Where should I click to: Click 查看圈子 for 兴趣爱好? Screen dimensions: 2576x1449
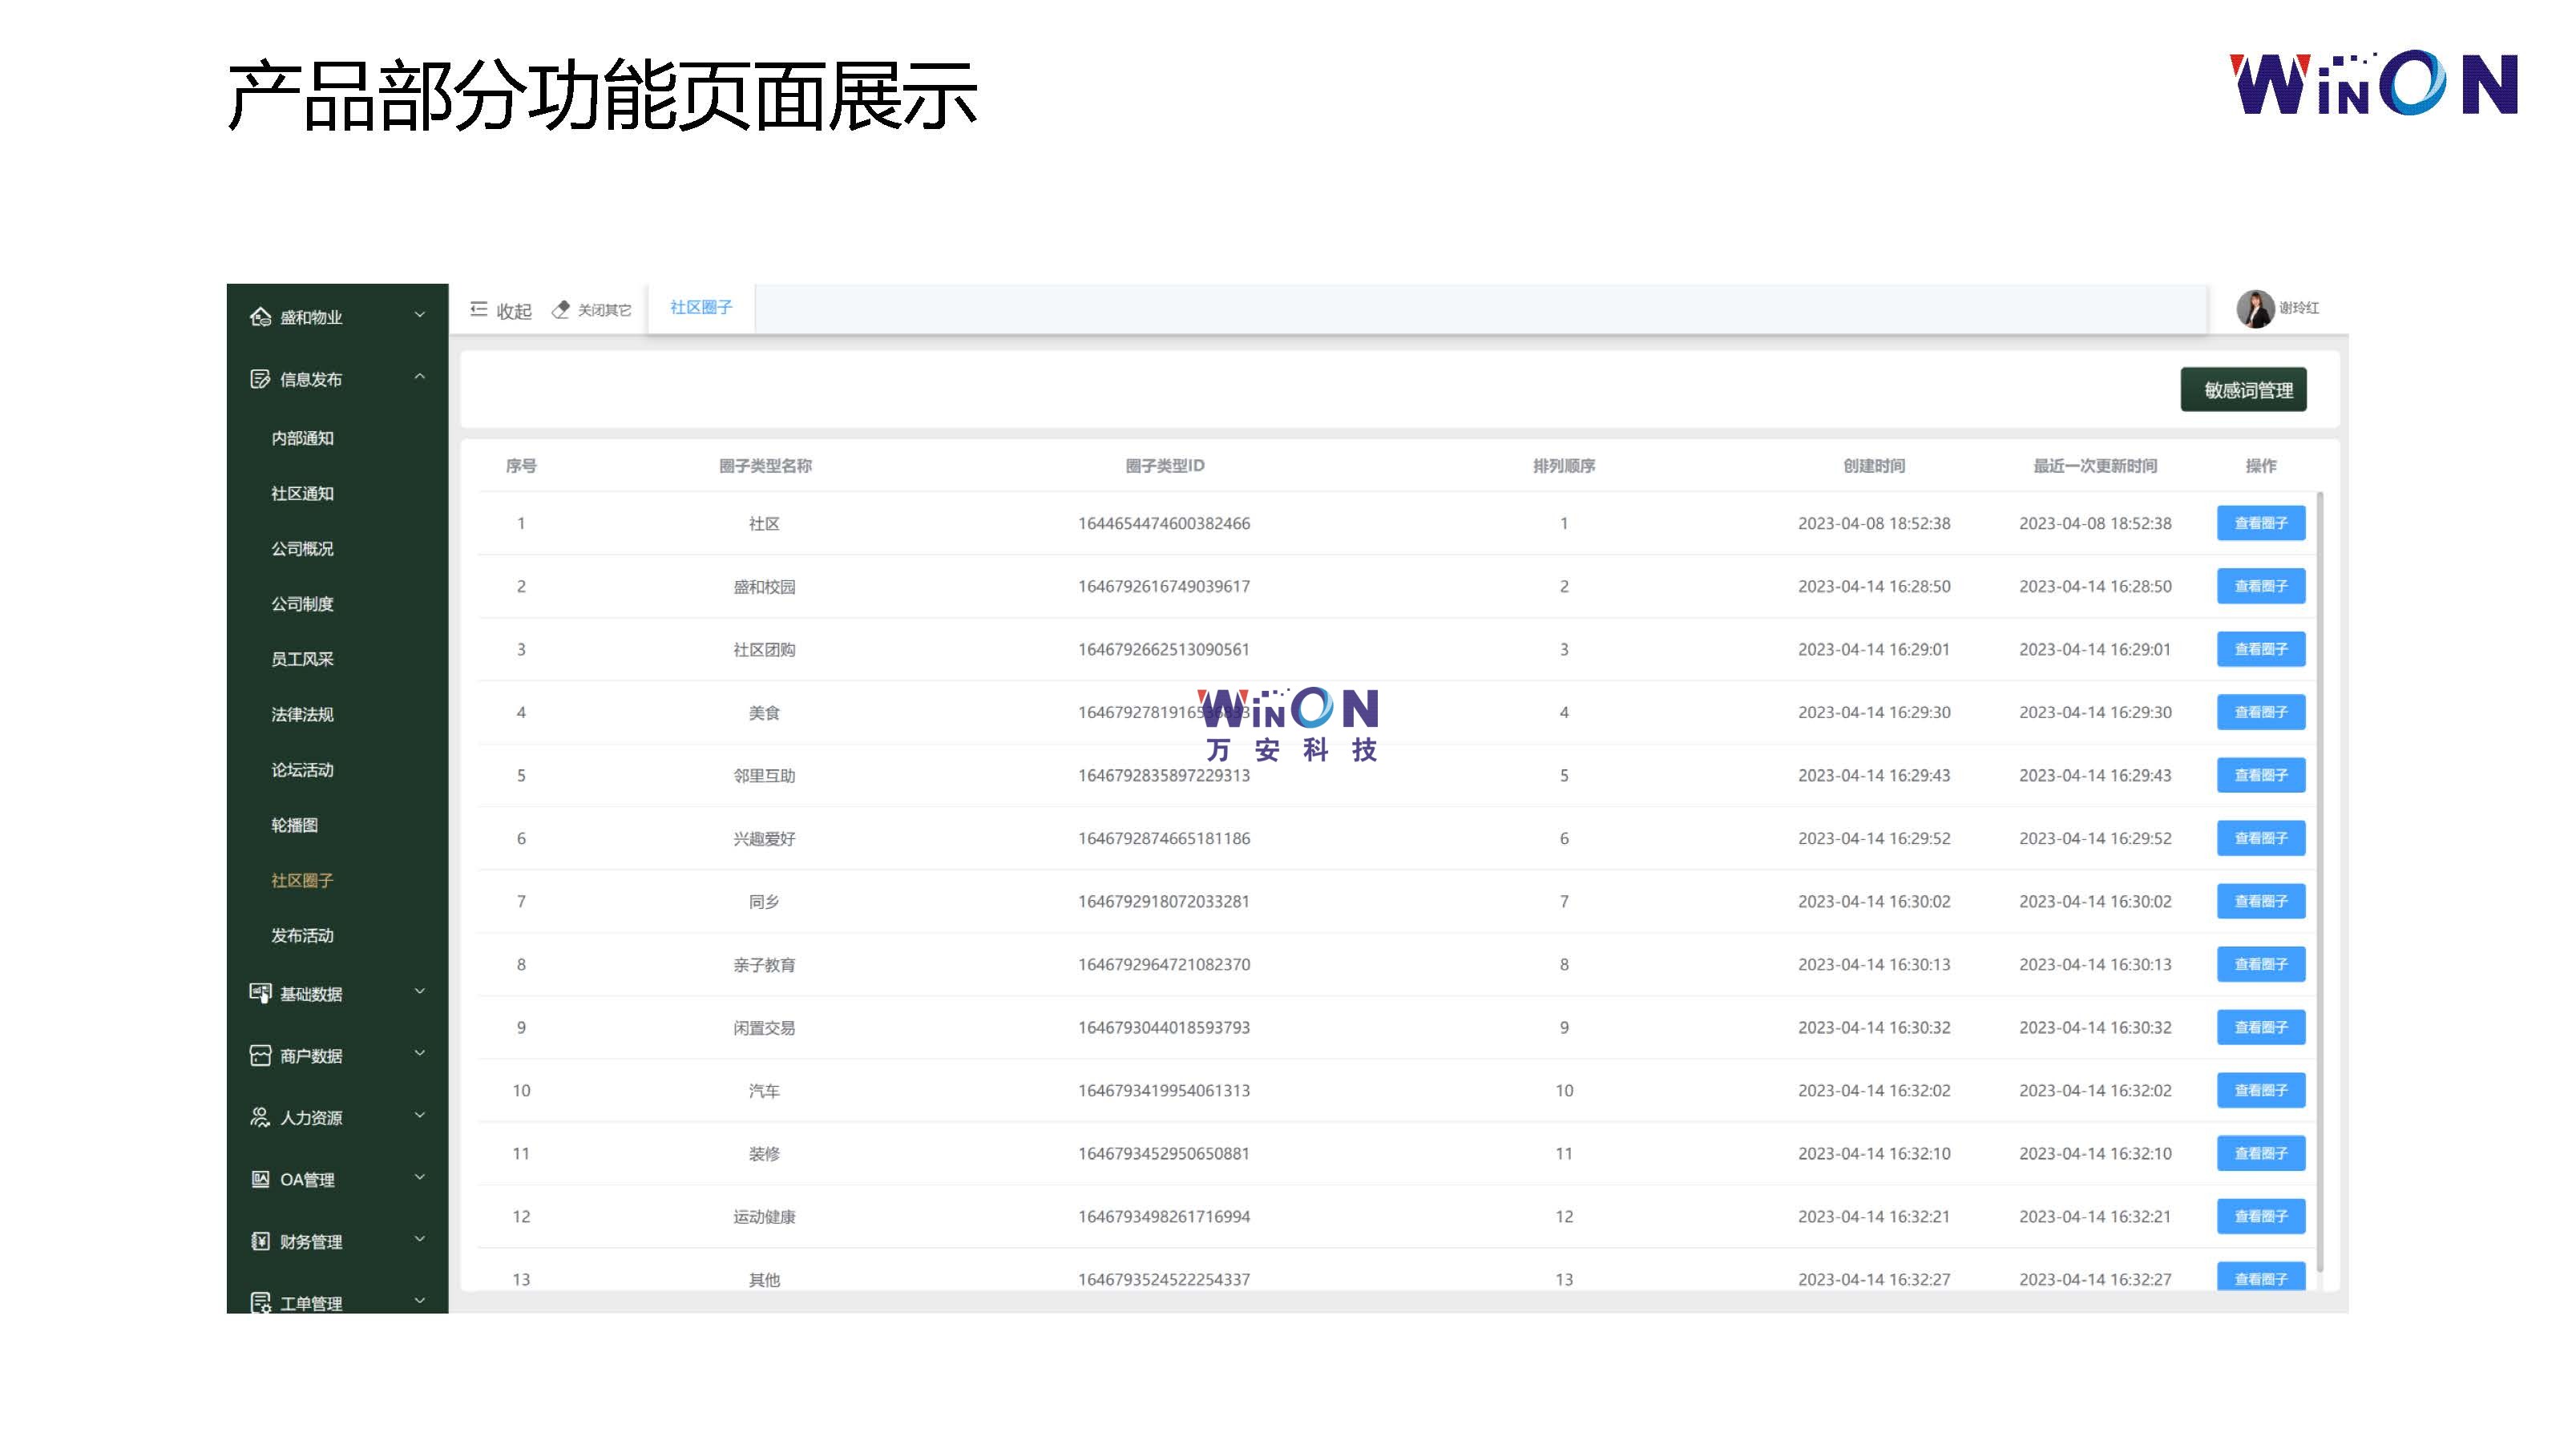[2260, 838]
